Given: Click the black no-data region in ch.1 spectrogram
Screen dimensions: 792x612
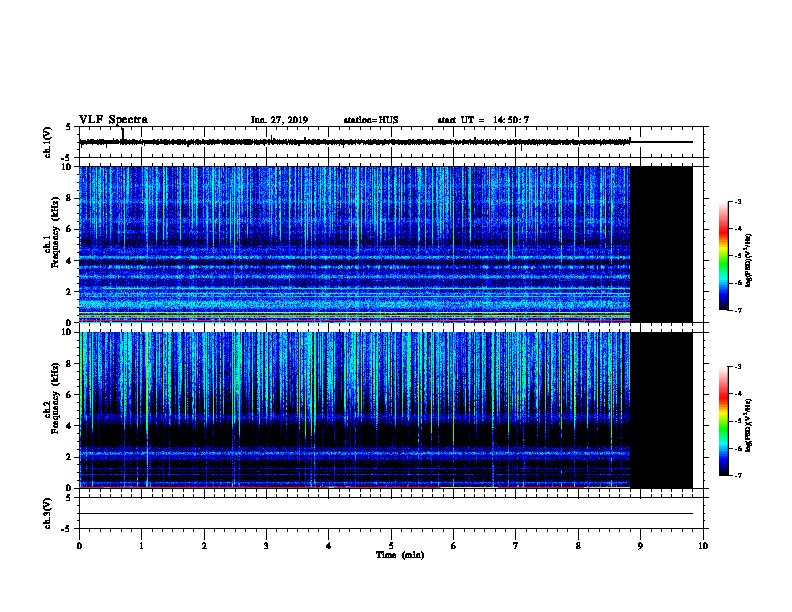Looking at the screenshot, I should tap(661, 244).
